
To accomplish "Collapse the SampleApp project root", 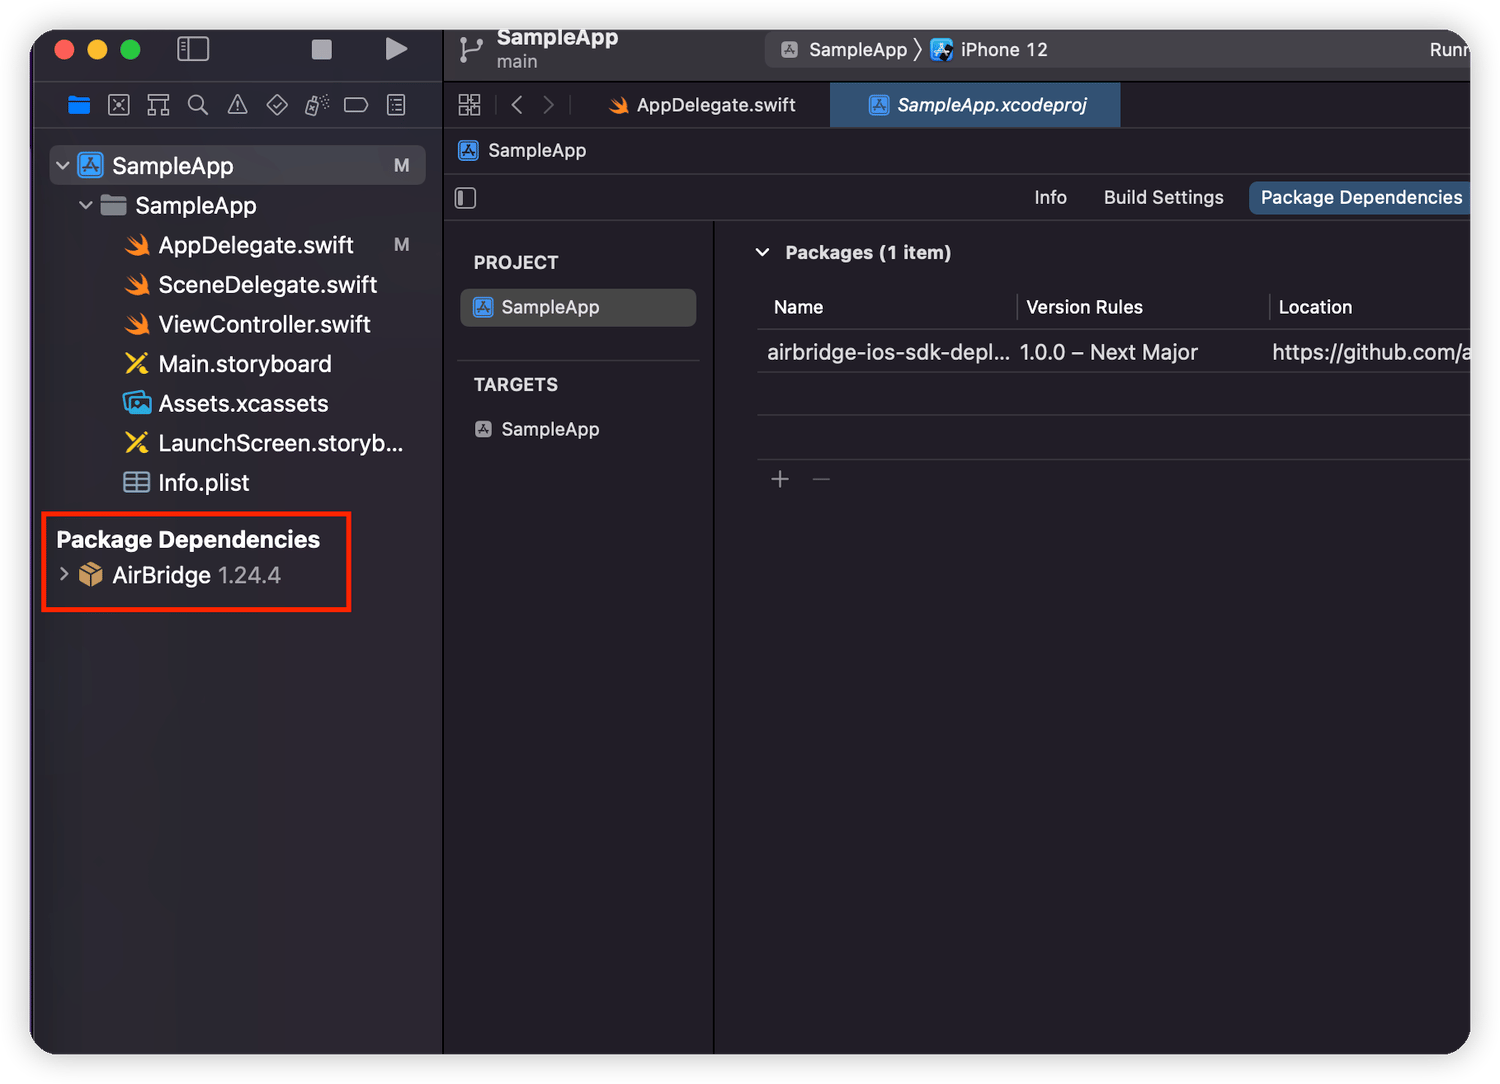I will pyautogui.click(x=63, y=166).
